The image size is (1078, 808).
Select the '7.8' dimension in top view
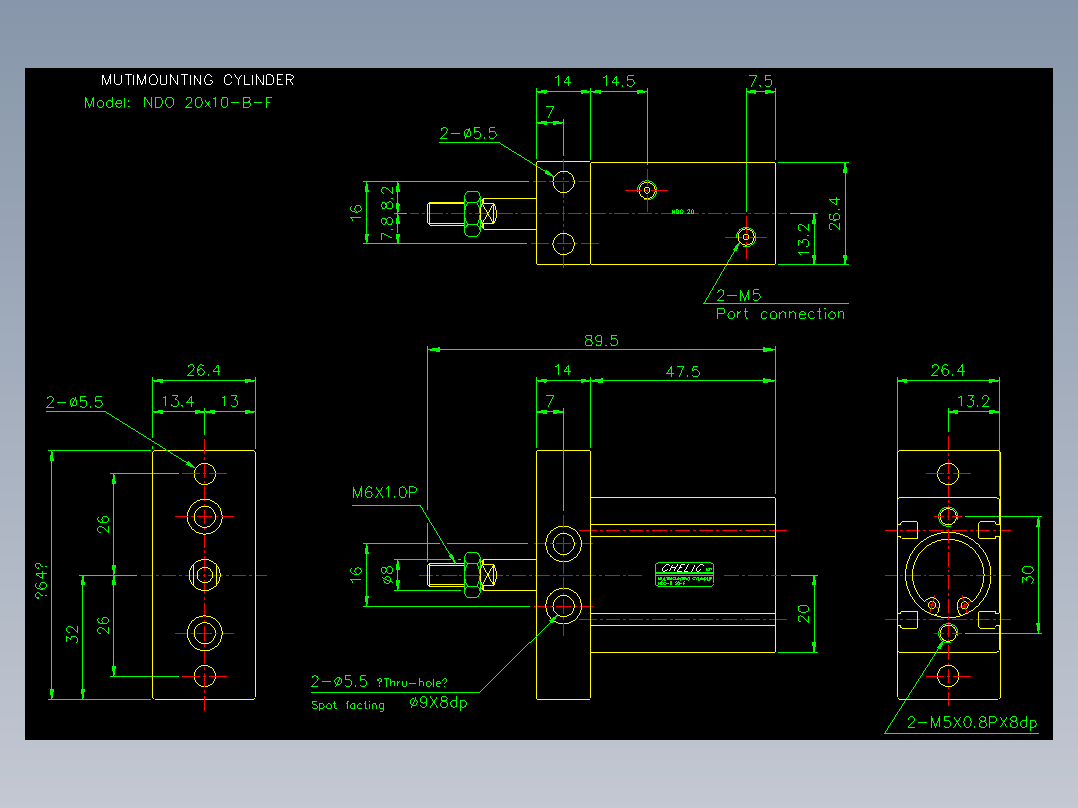[387, 228]
